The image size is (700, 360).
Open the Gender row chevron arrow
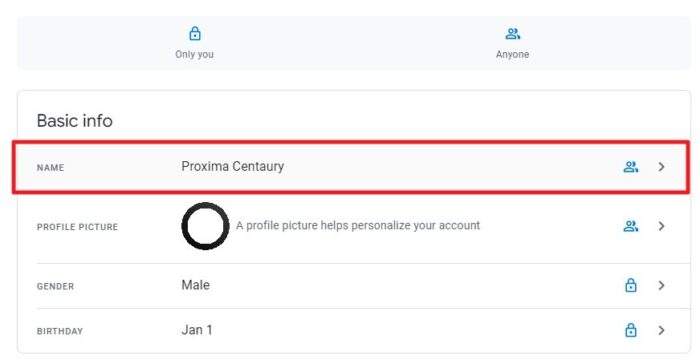[x=661, y=285]
